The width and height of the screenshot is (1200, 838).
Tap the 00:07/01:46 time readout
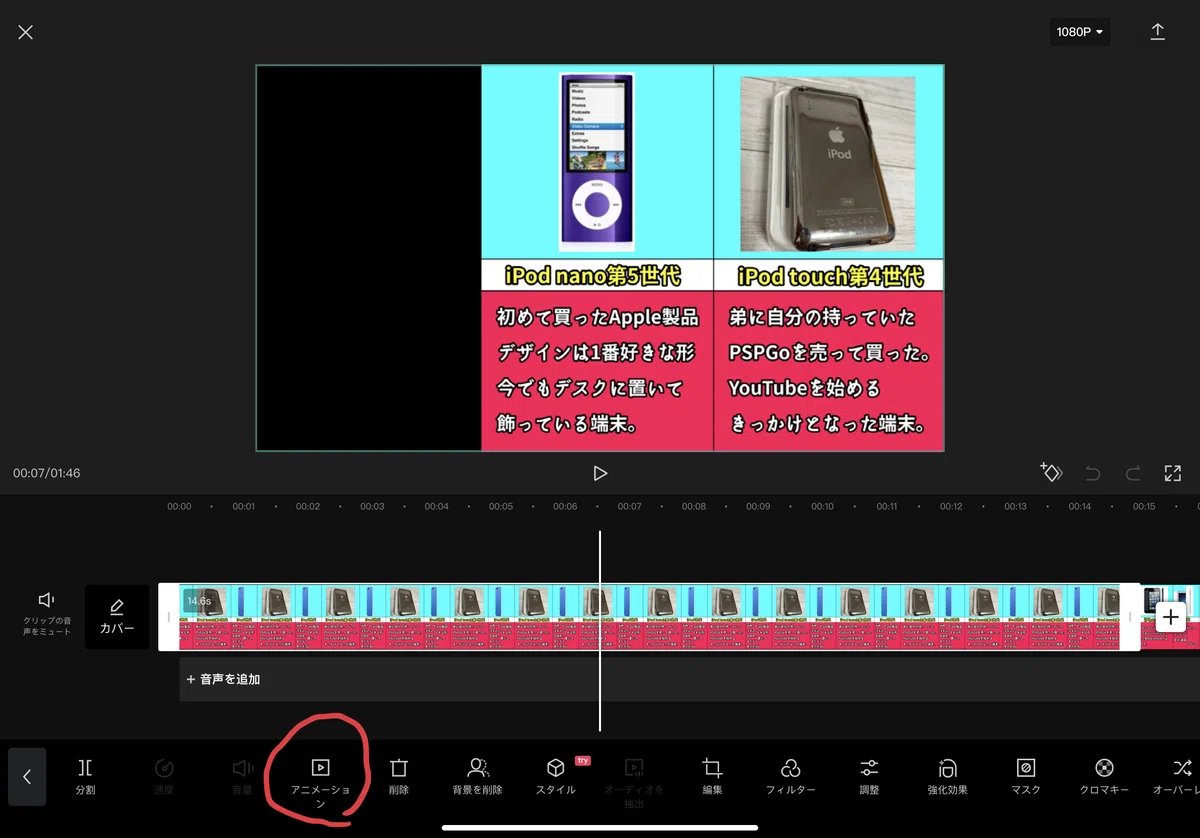pos(47,473)
